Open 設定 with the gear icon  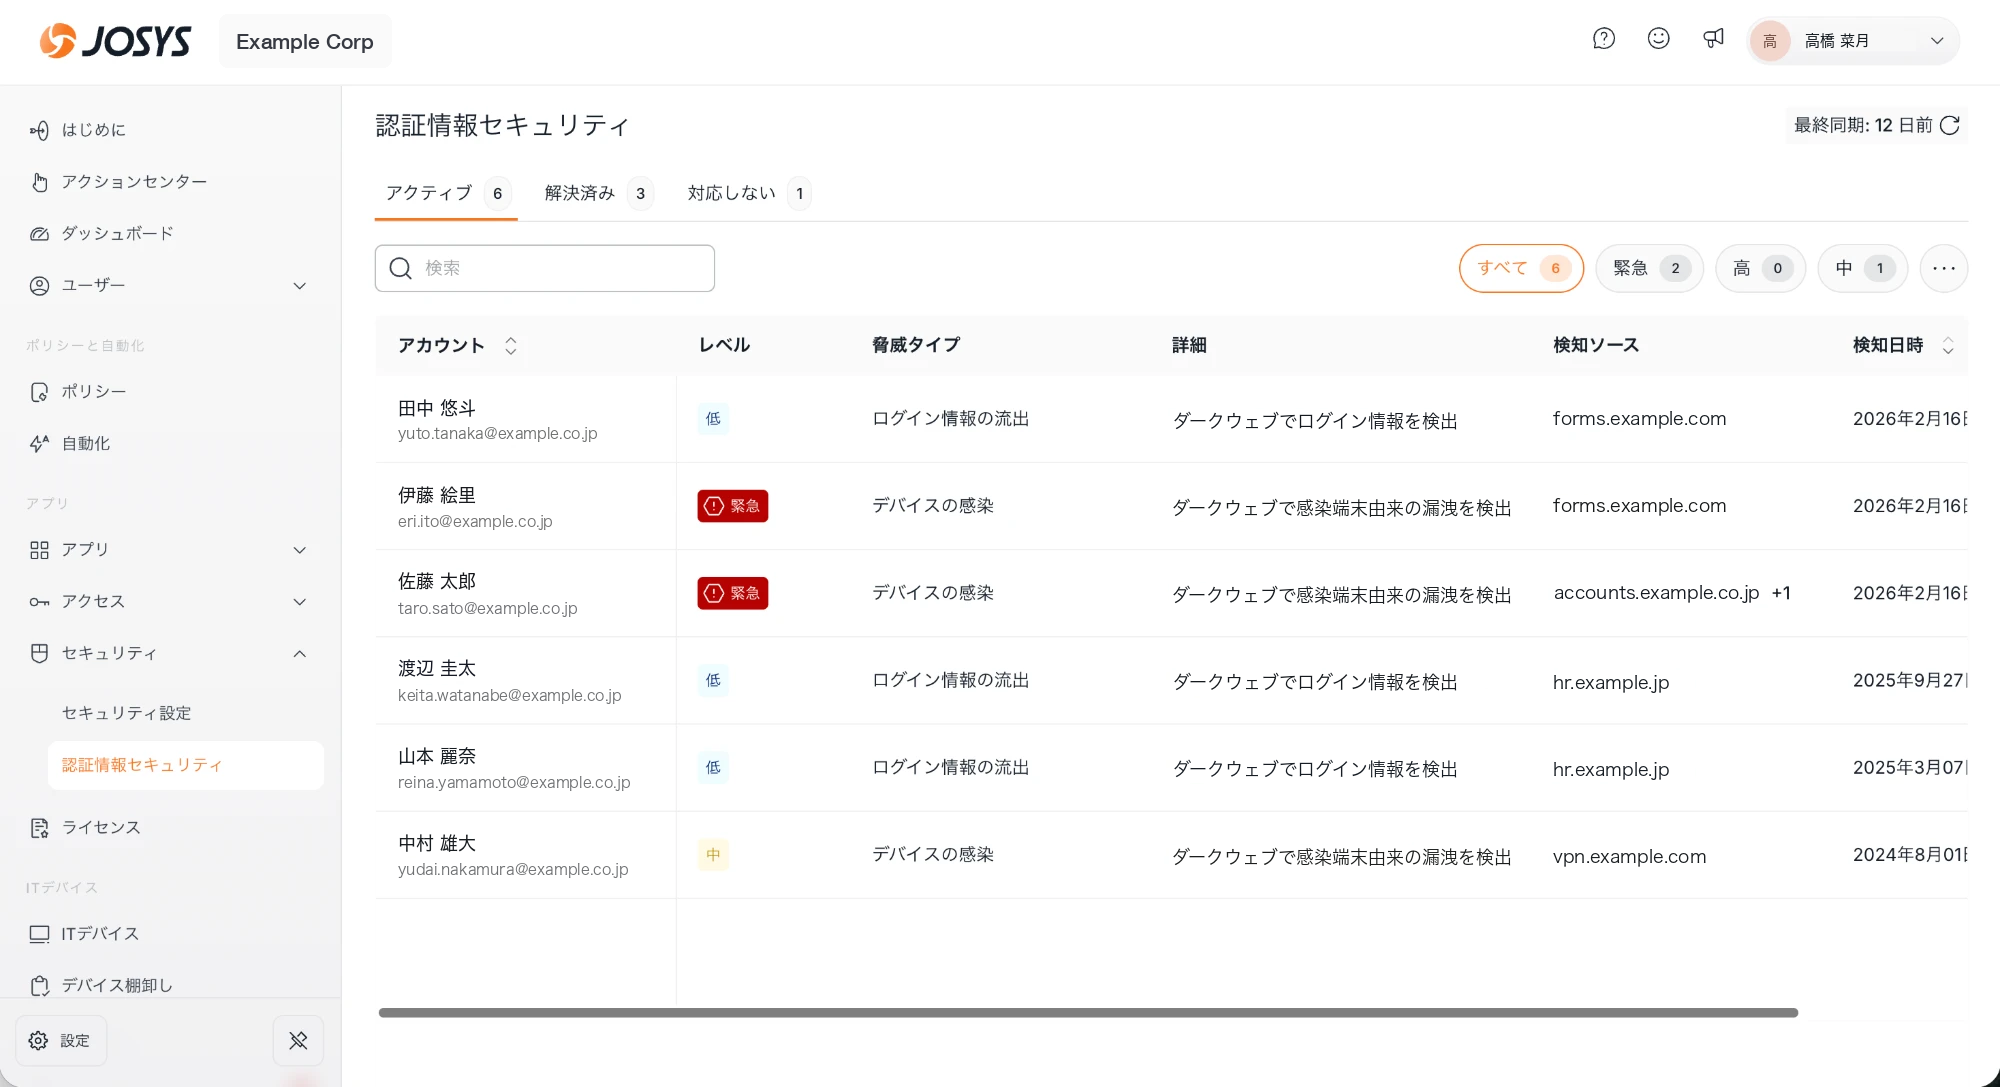(61, 1041)
